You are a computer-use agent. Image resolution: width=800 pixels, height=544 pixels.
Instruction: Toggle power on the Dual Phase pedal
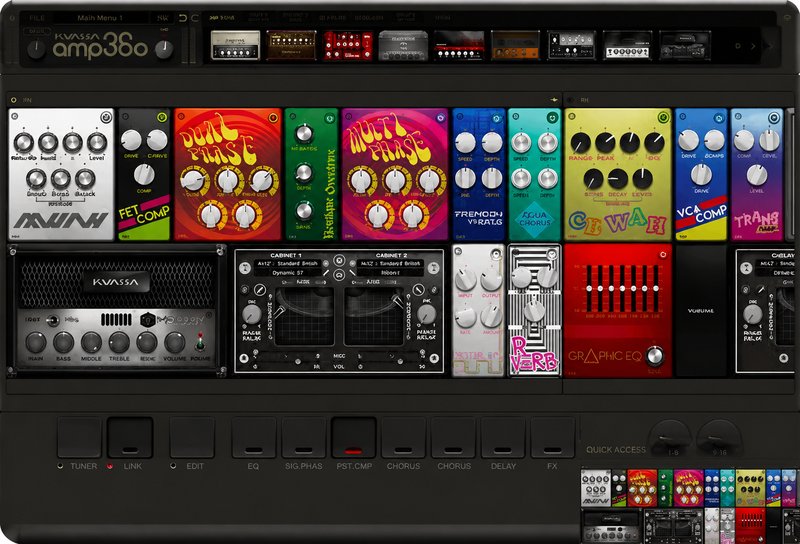[273, 118]
